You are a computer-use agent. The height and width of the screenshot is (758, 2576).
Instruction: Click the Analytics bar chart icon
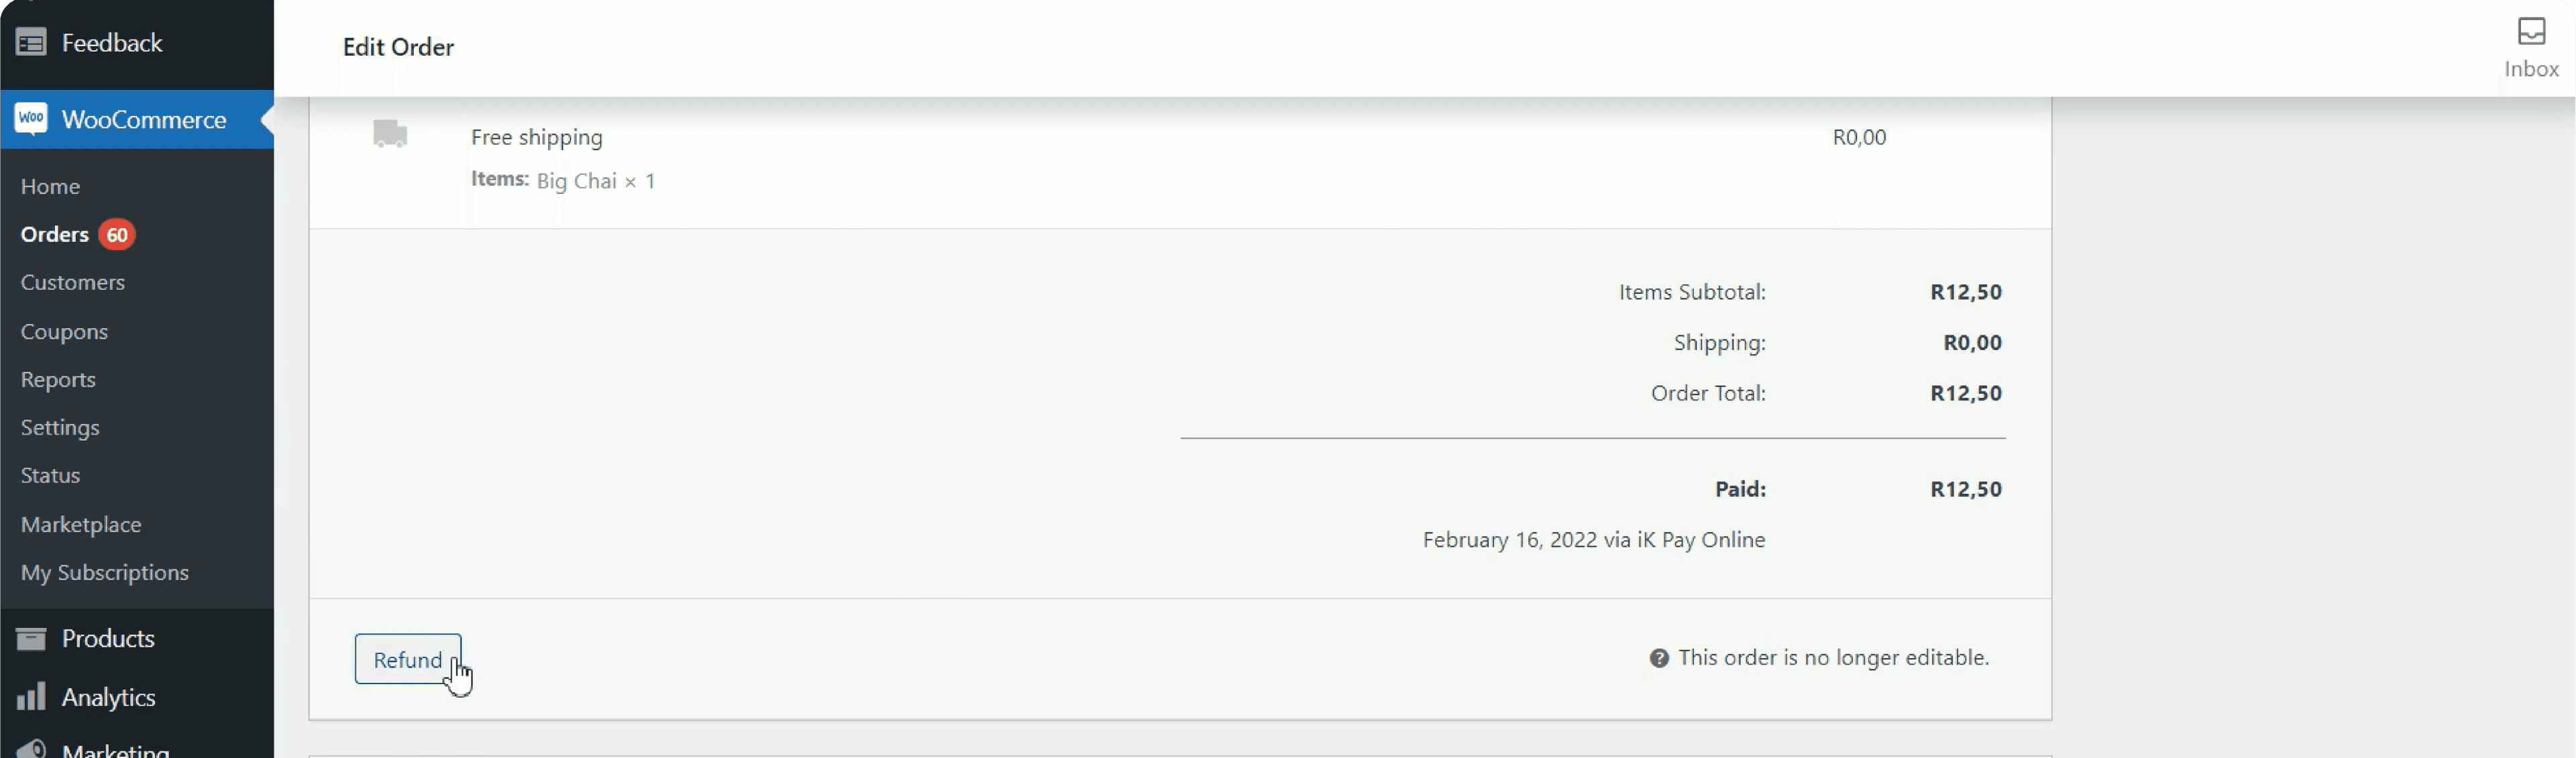point(31,697)
